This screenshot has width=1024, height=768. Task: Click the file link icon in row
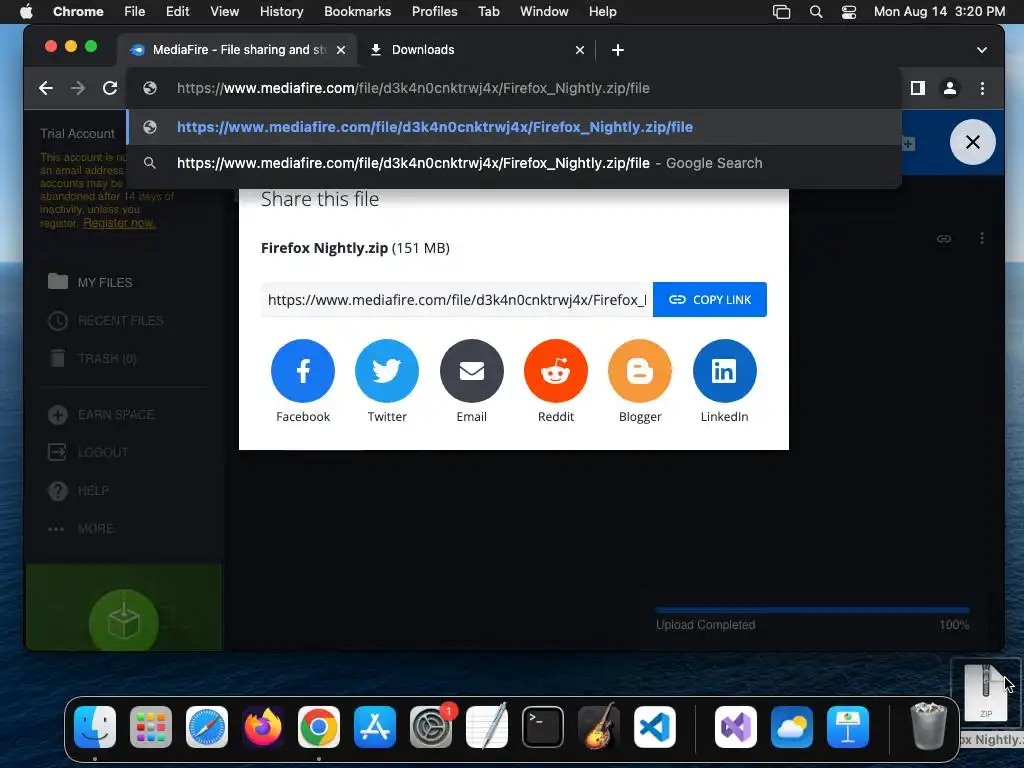pyautogui.click(x=944, y=238)
